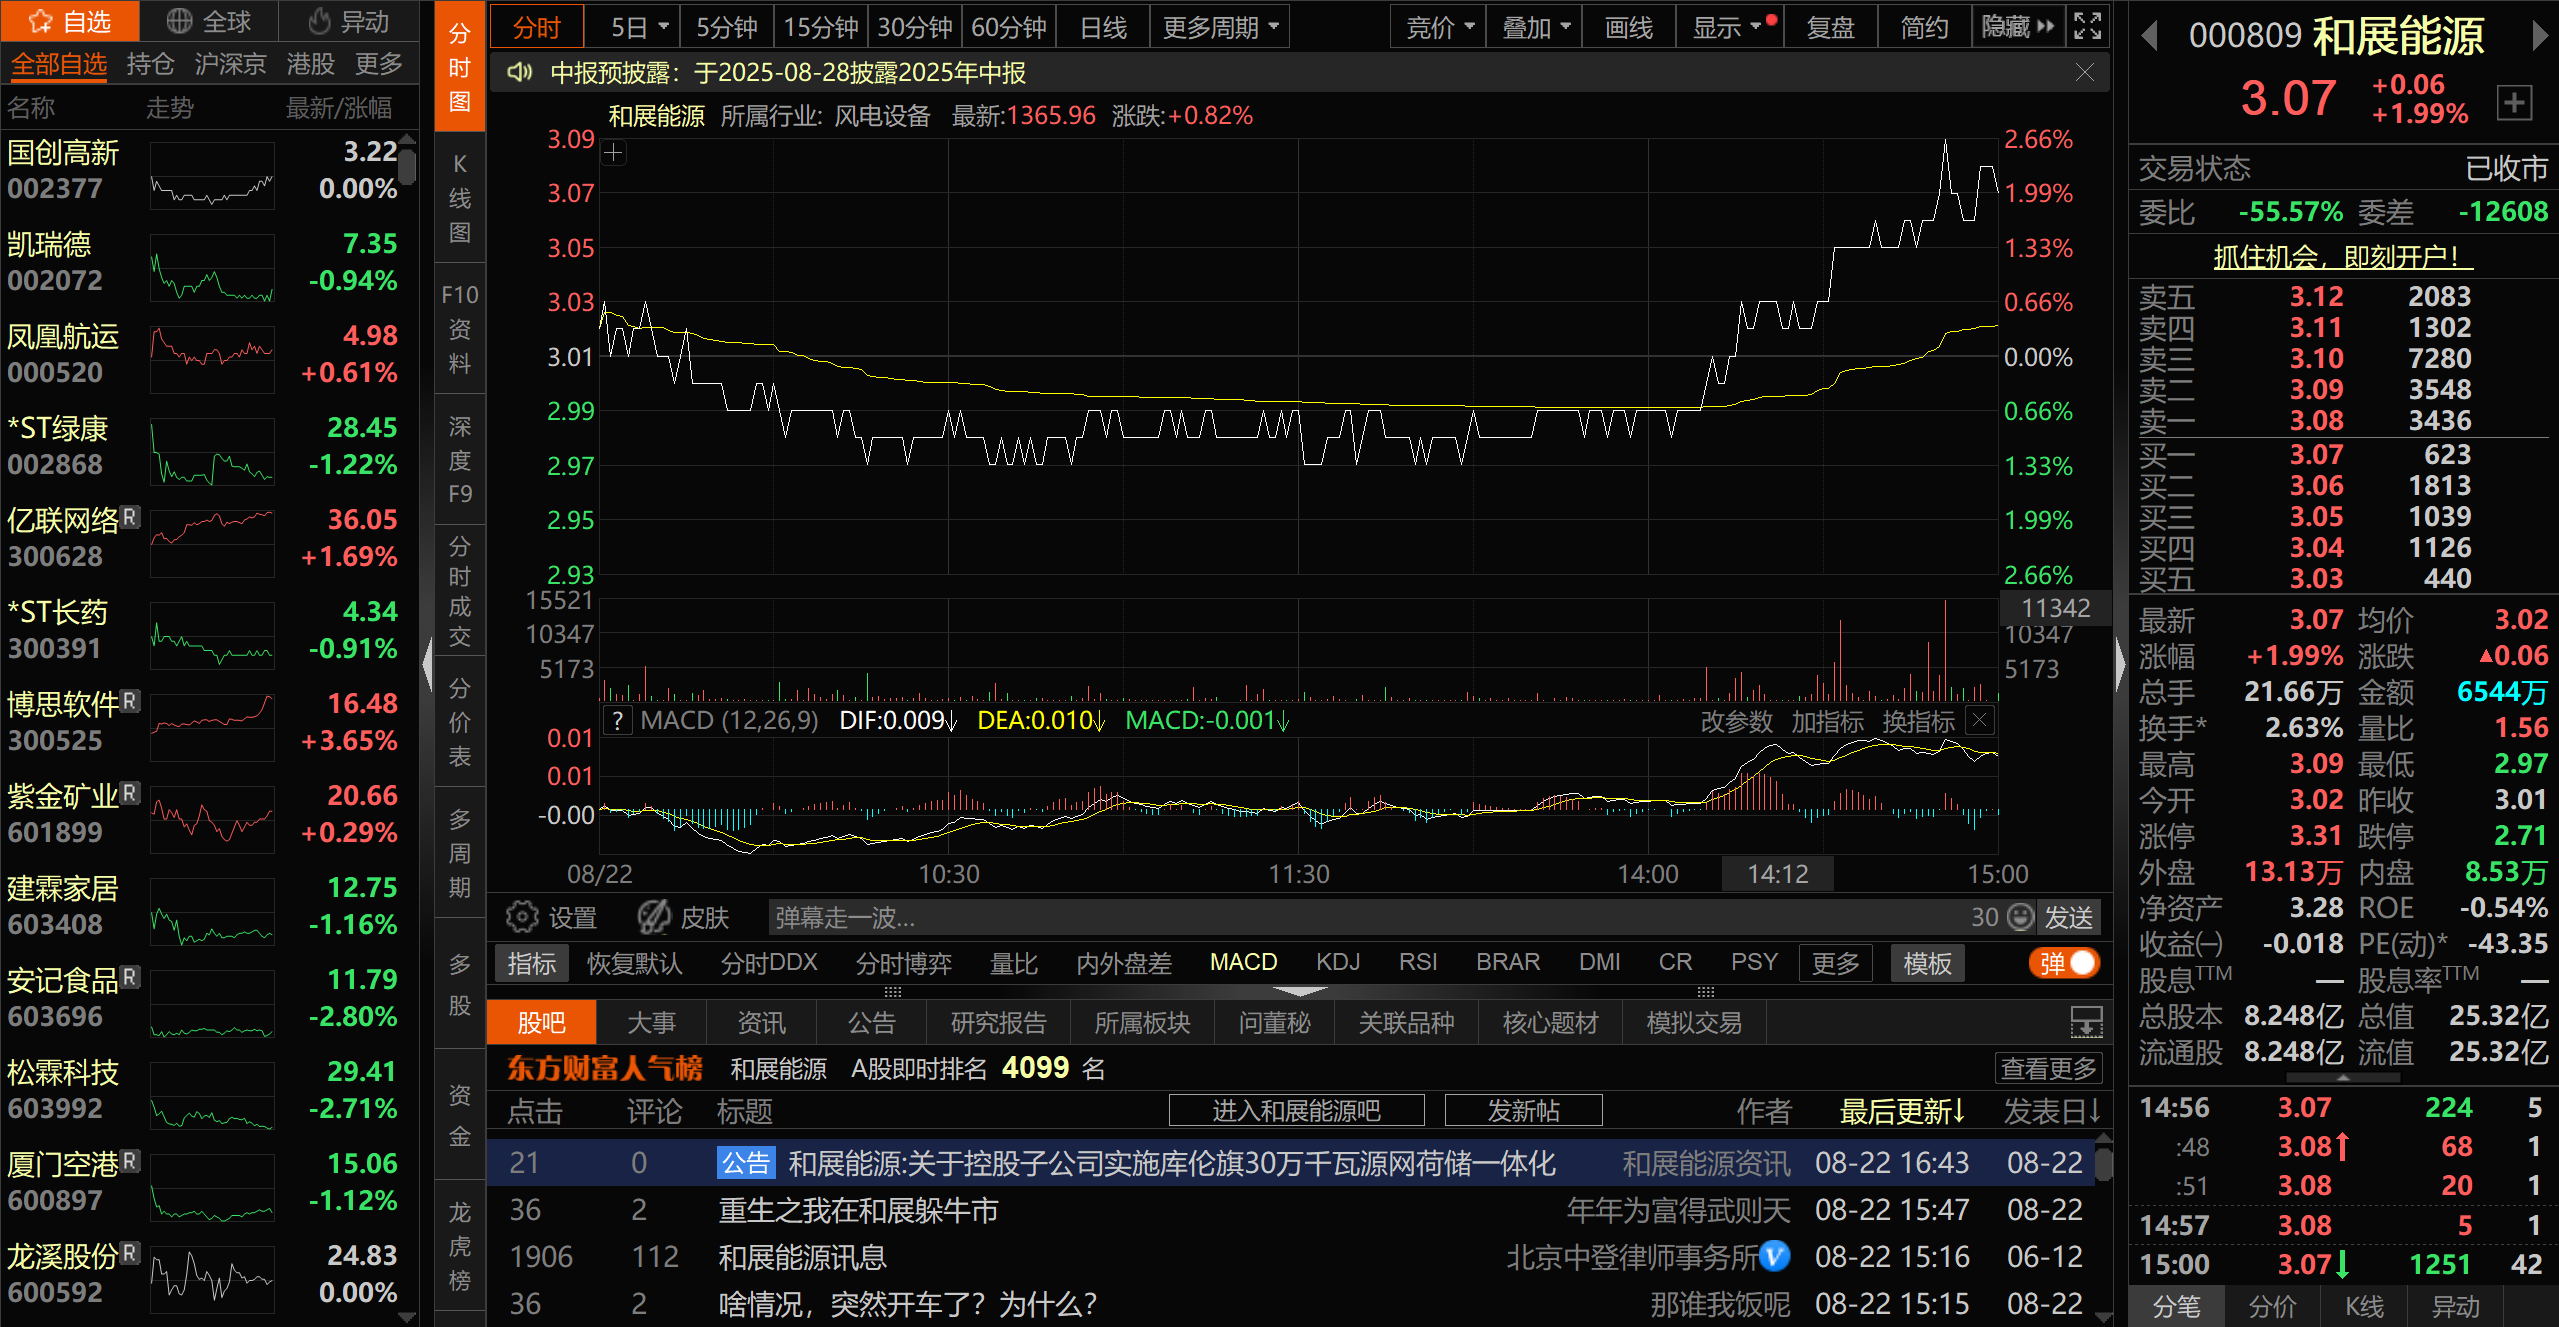Click the plus icon at chart corner

tap(614, 153)
